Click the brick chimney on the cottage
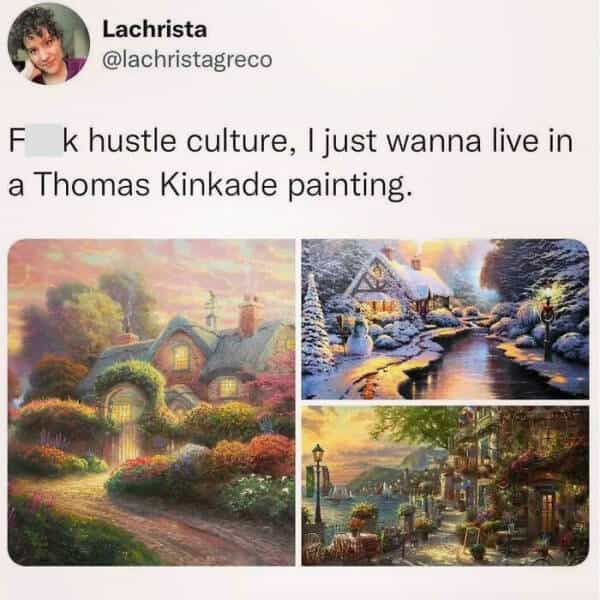 249,315
